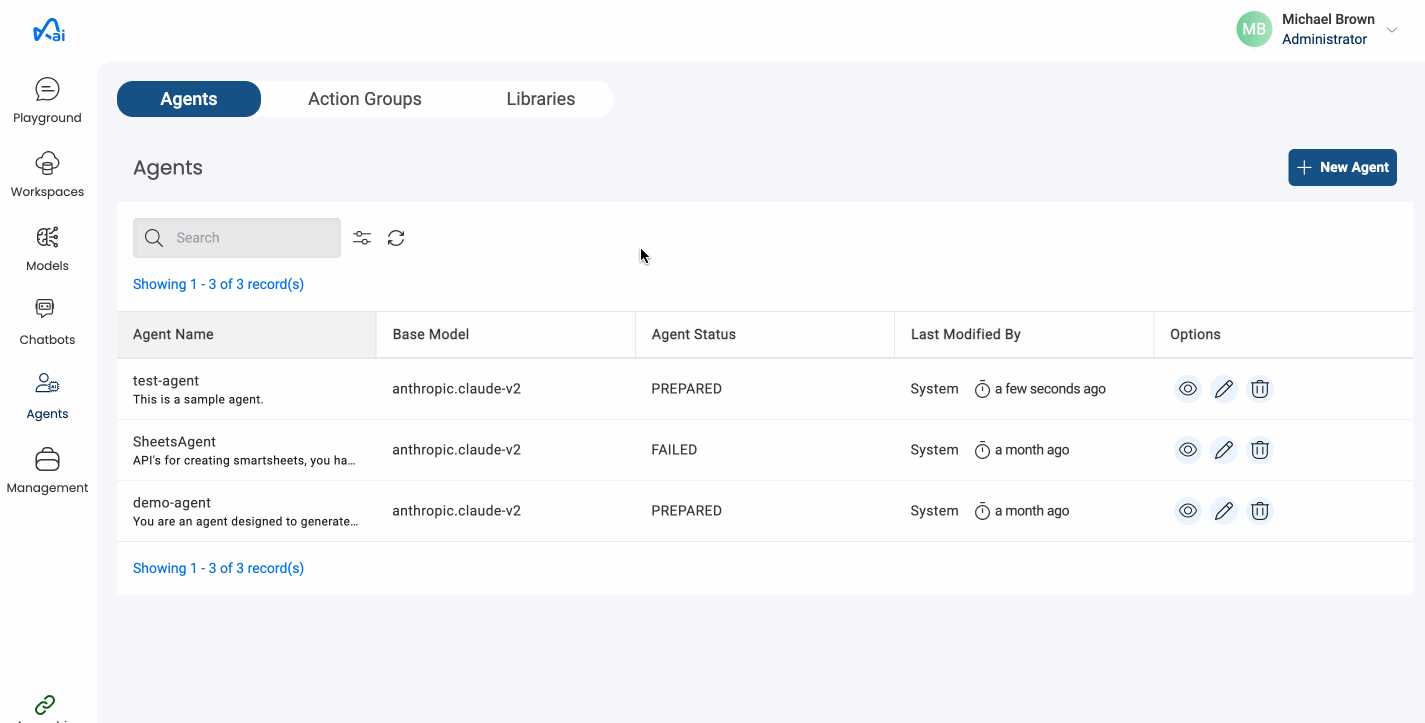Image resolution: width=1425 pixels, height=723 pixels.
Task: Click into the Search agents field
Action: pos(250,238)
